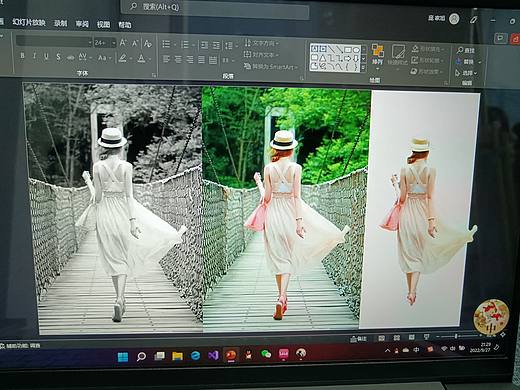Click Find (查找) in the Editing group
The image size is (520, 390).
pos(466,51)
